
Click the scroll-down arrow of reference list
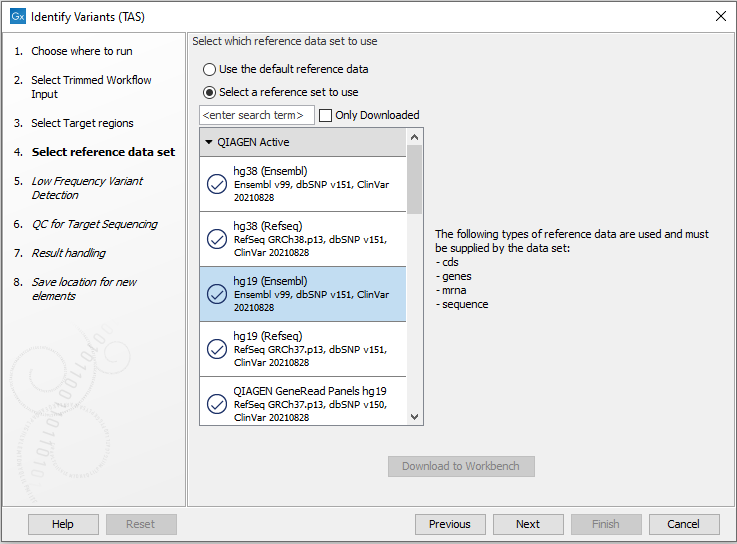pos(415,417)
